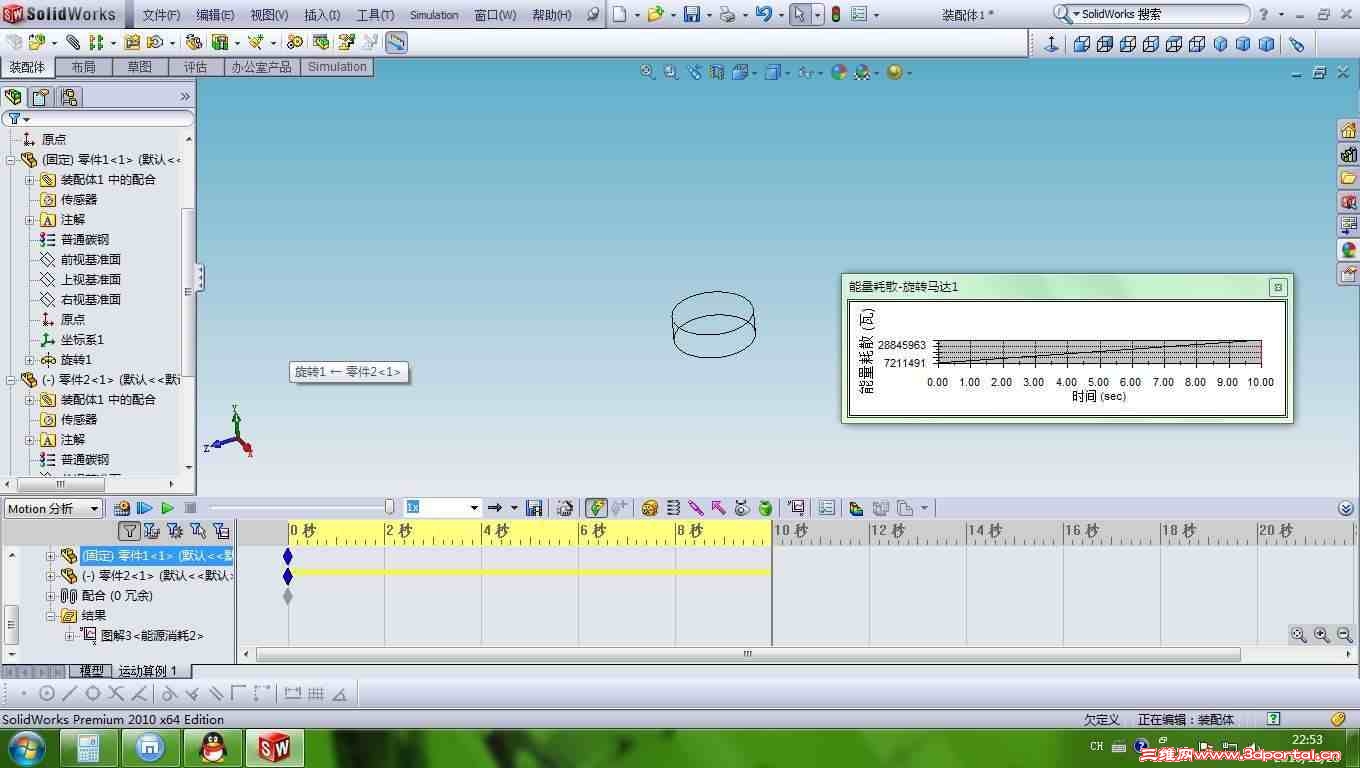Switch to the 评估 command tab
1360x768 pixels.
coord(195,67)
